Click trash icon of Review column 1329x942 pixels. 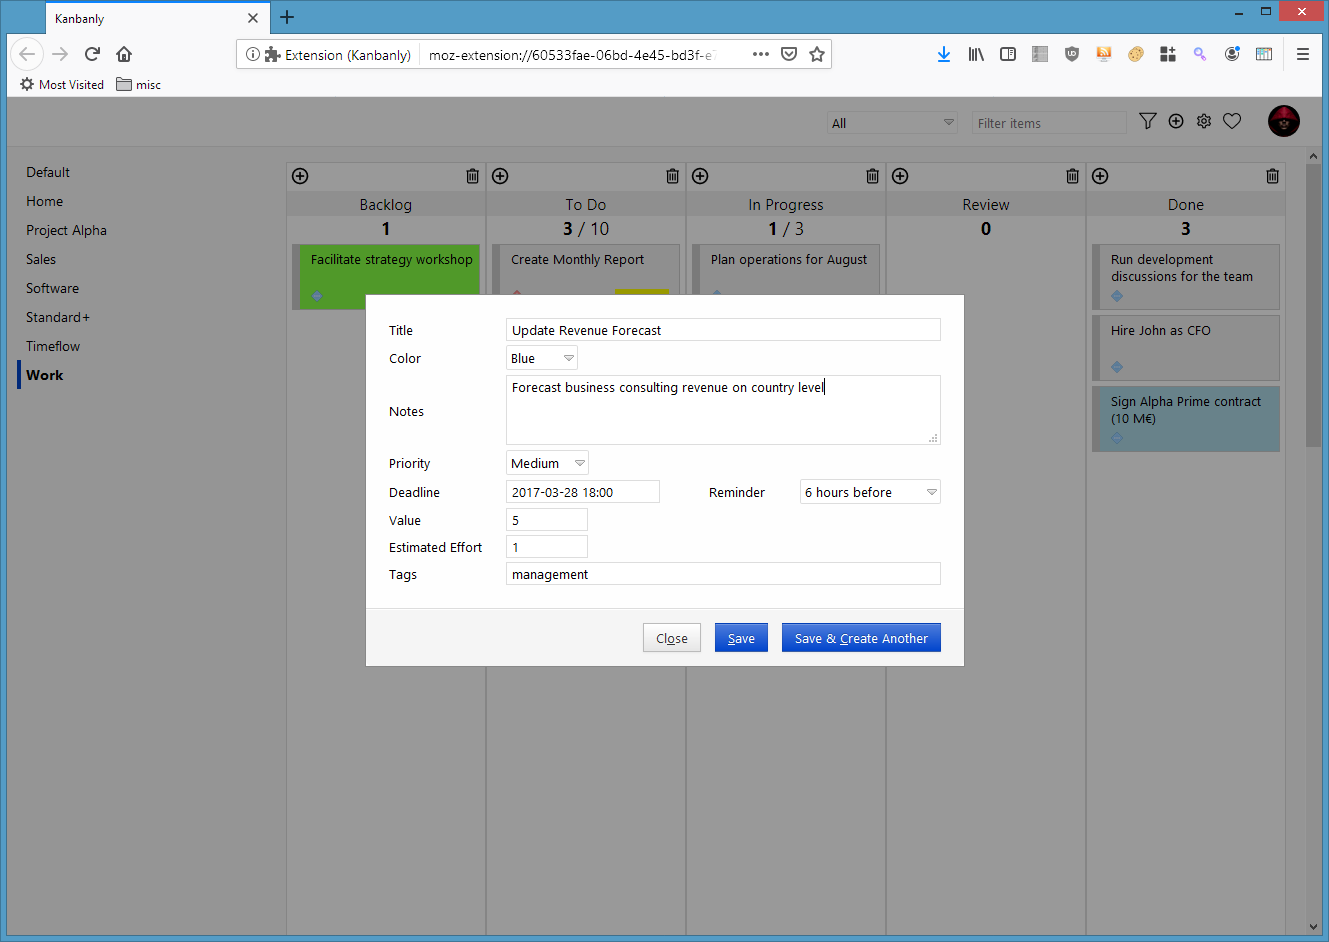pos(1072,176)
